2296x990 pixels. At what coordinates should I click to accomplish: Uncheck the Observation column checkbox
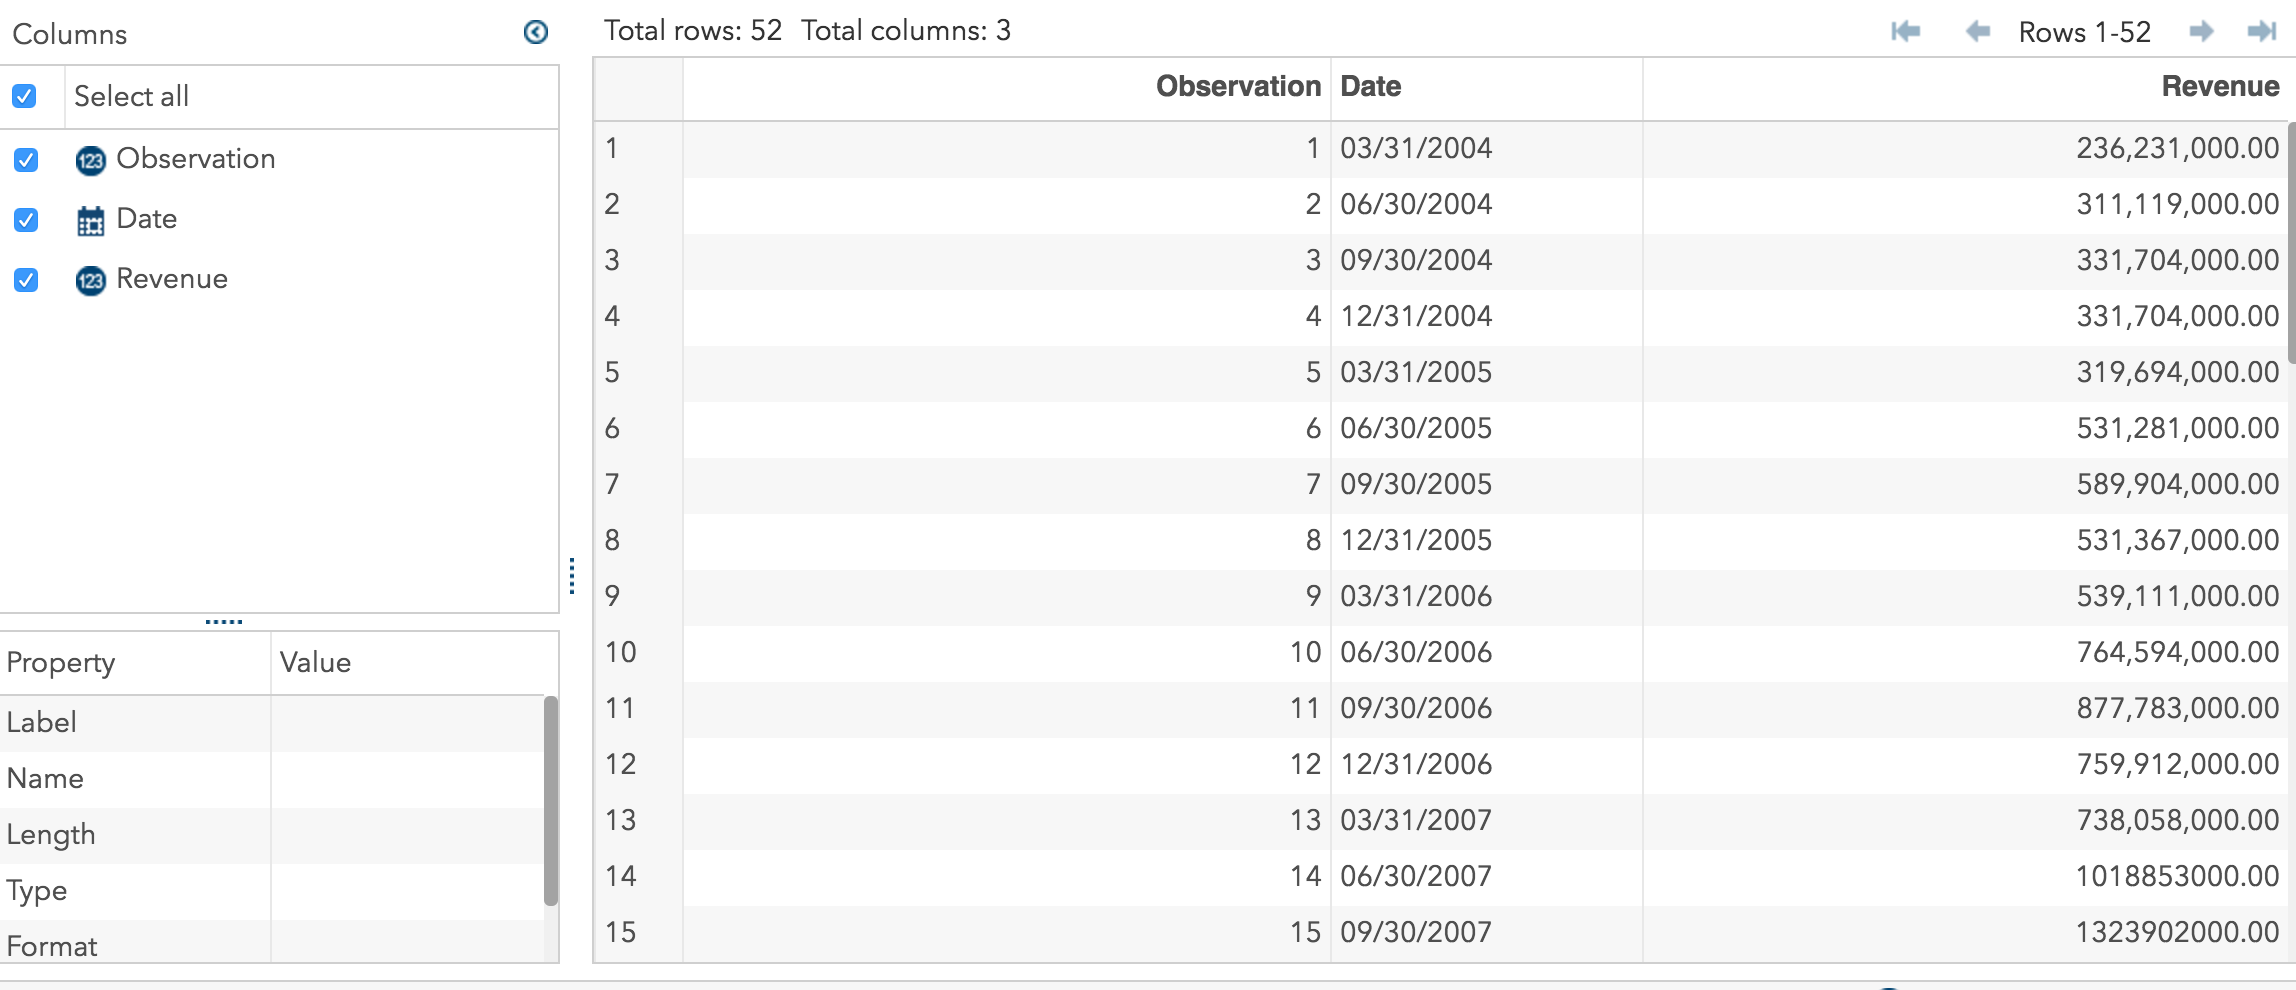tap(25, 160)
